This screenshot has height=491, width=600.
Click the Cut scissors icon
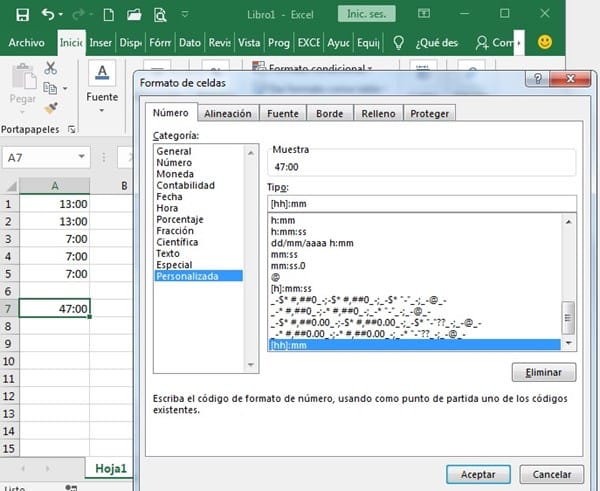(x=51, y=70)
